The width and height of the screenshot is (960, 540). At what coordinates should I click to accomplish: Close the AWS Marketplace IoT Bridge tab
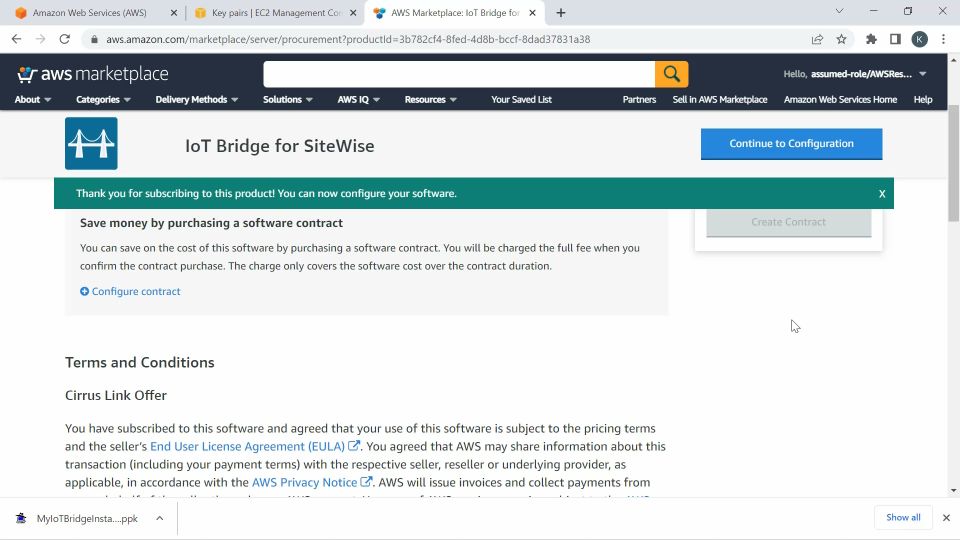[533, 13]
